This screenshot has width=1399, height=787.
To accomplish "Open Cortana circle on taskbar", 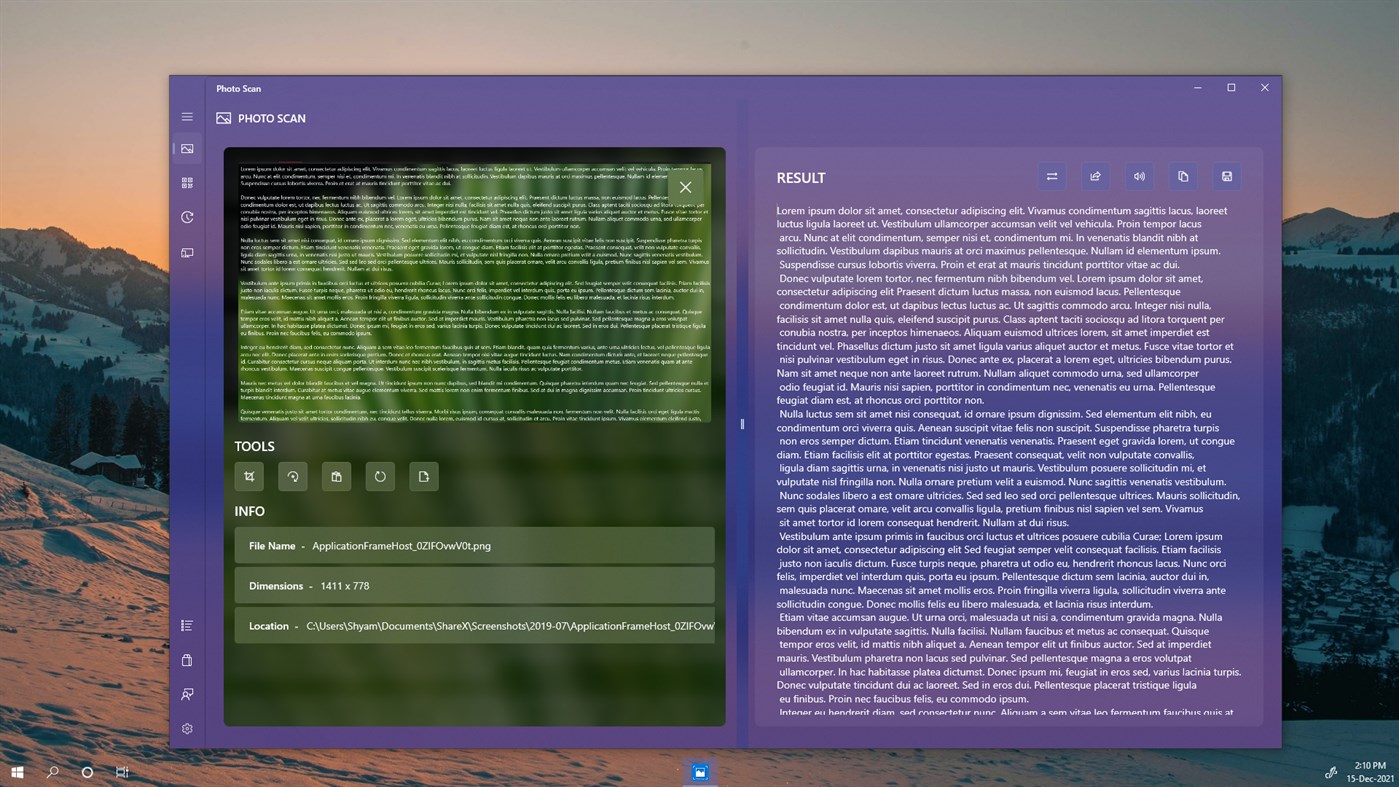I will [x=87, y=772].
